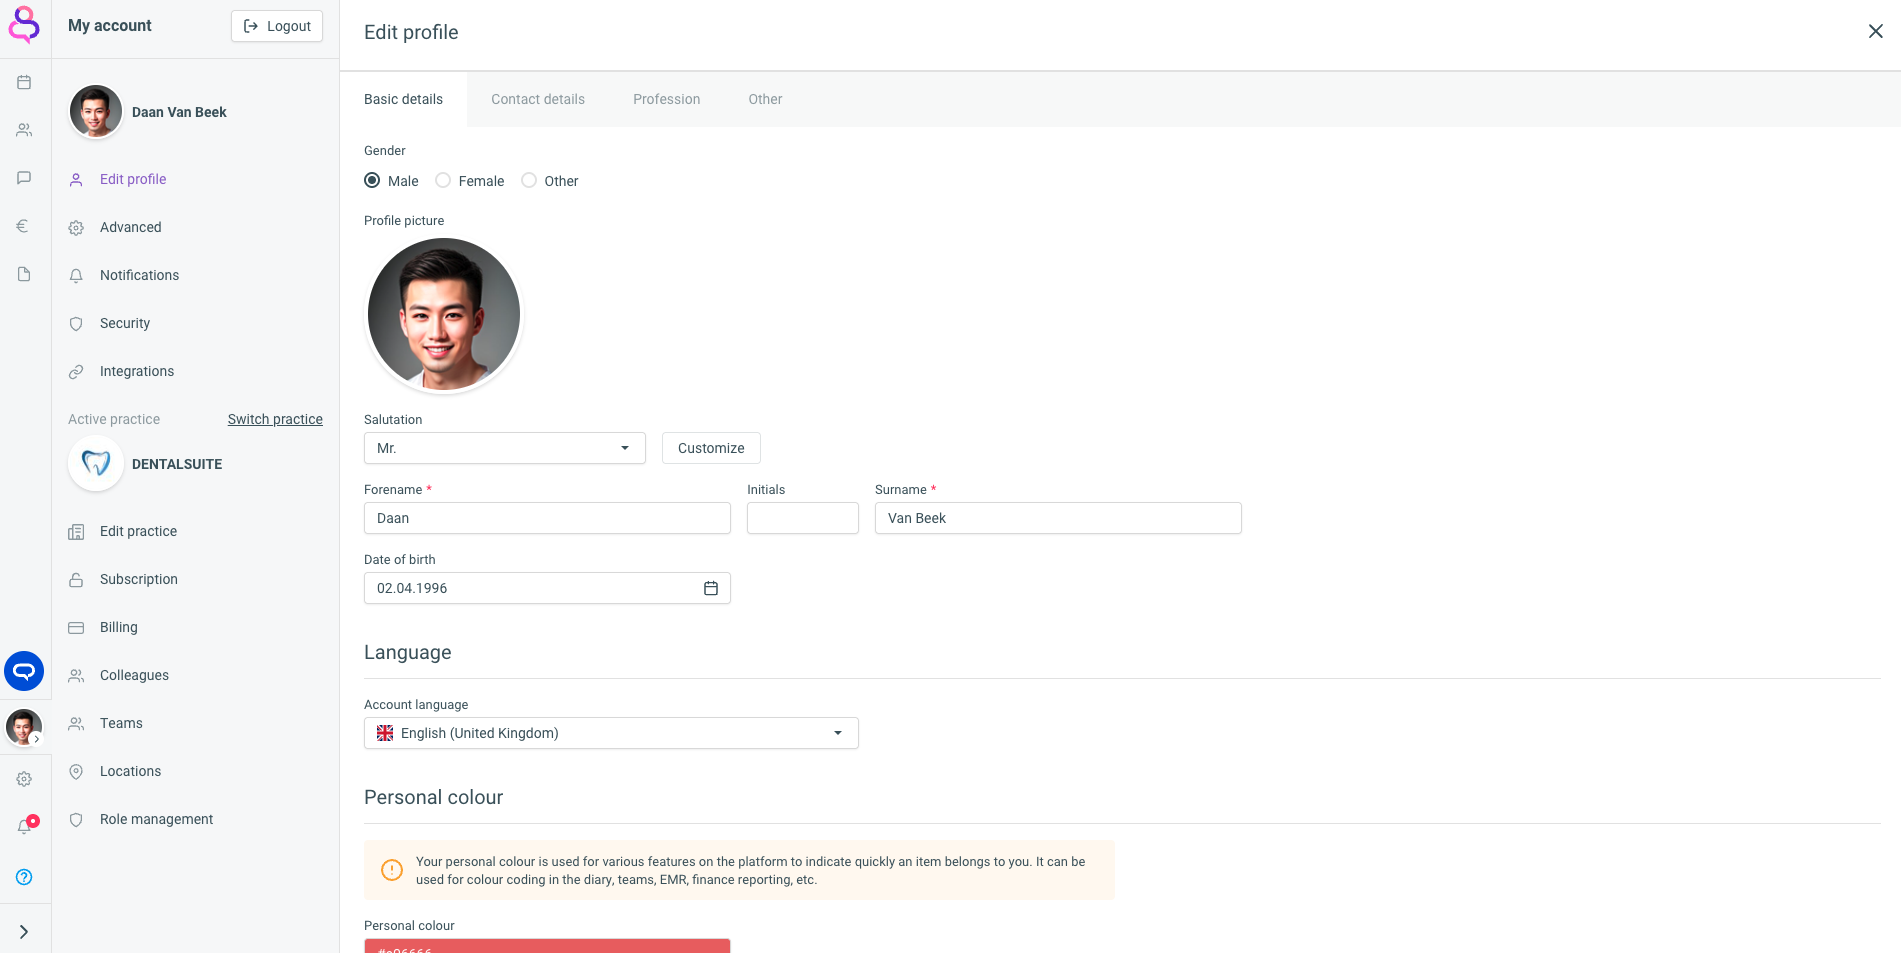The image size is (1901, 953).
Task: Open the notifications bell with red badge
Action: (25, 826)
